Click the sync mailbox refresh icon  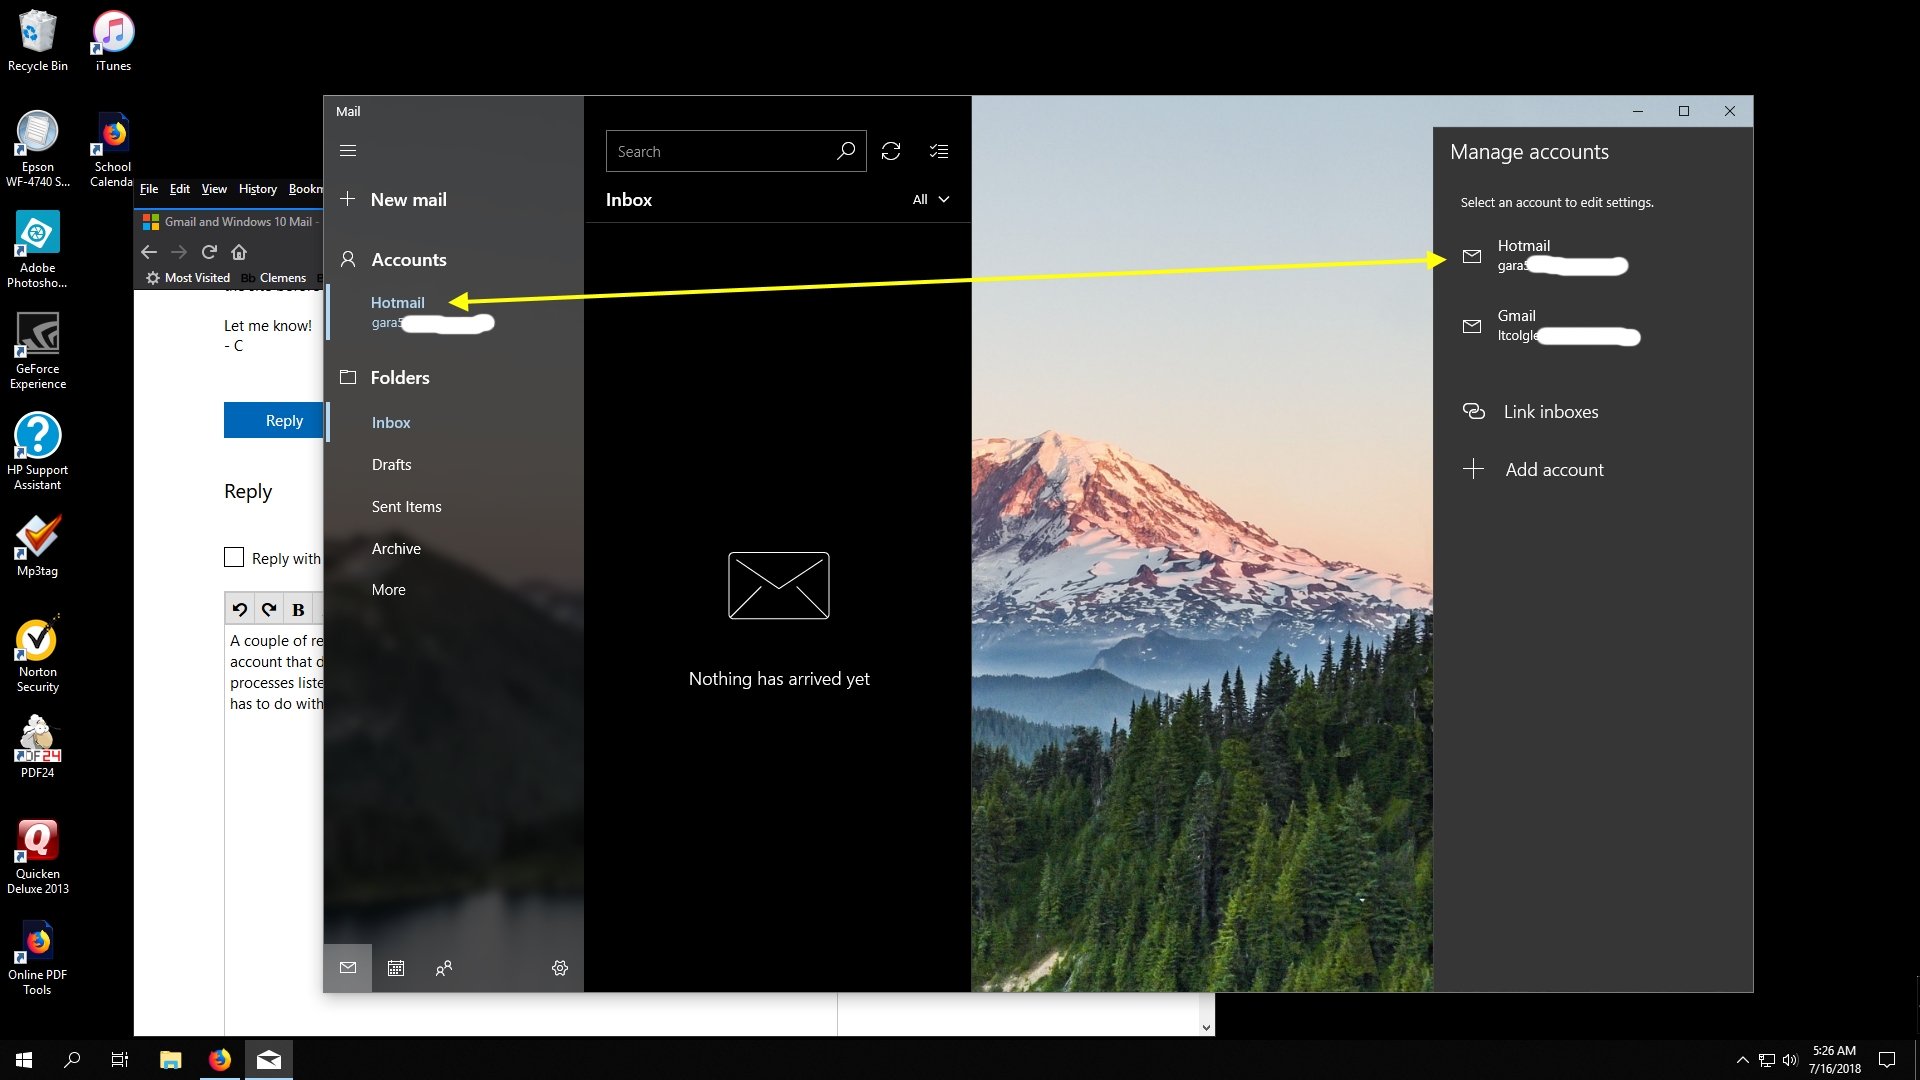(890, 151)
